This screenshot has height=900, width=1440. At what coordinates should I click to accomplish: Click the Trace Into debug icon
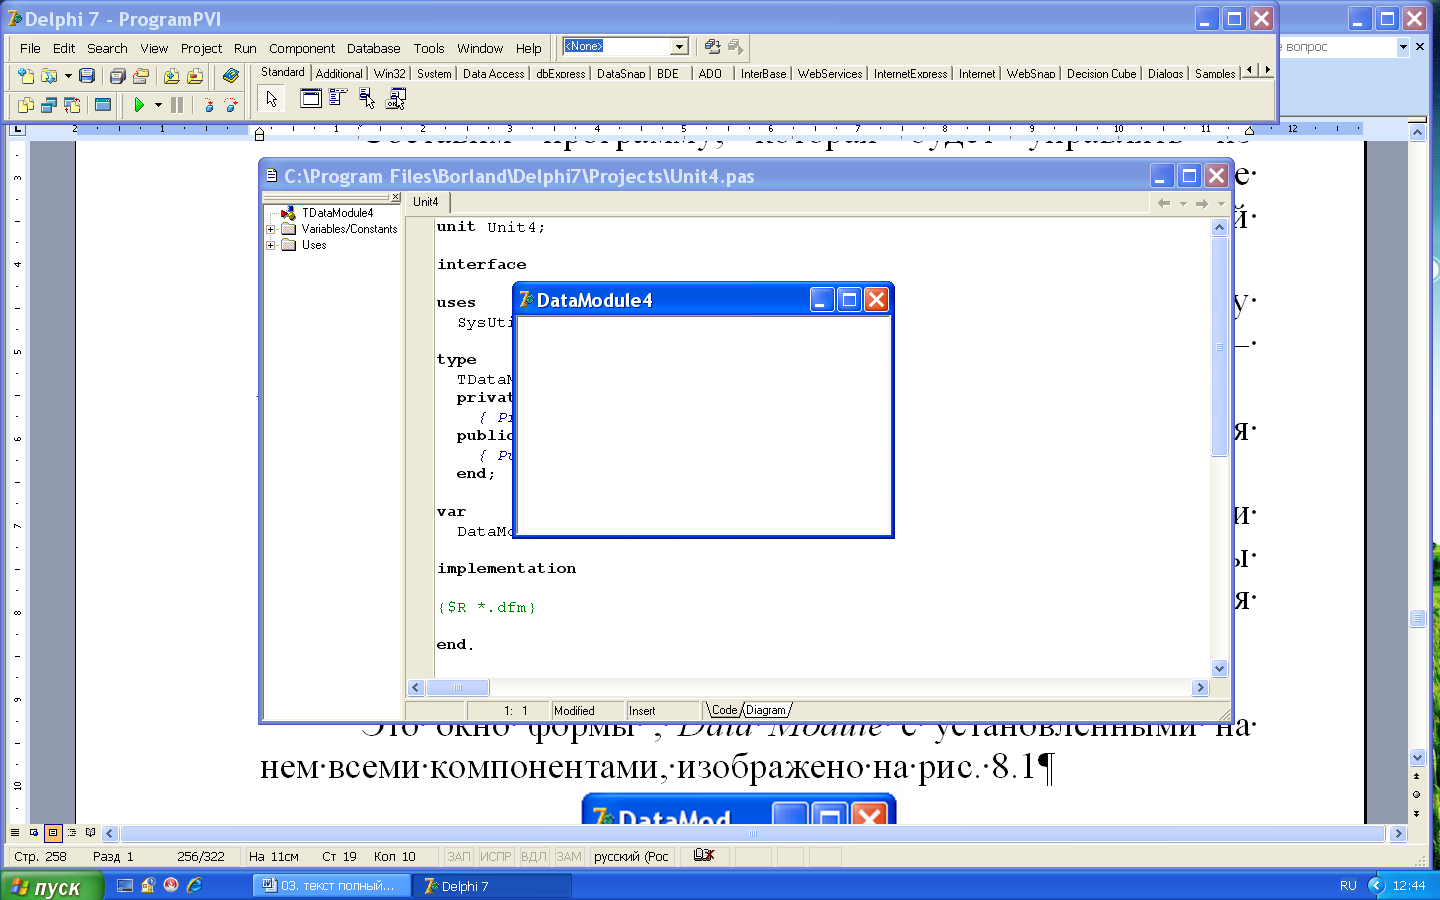[208, 105]
